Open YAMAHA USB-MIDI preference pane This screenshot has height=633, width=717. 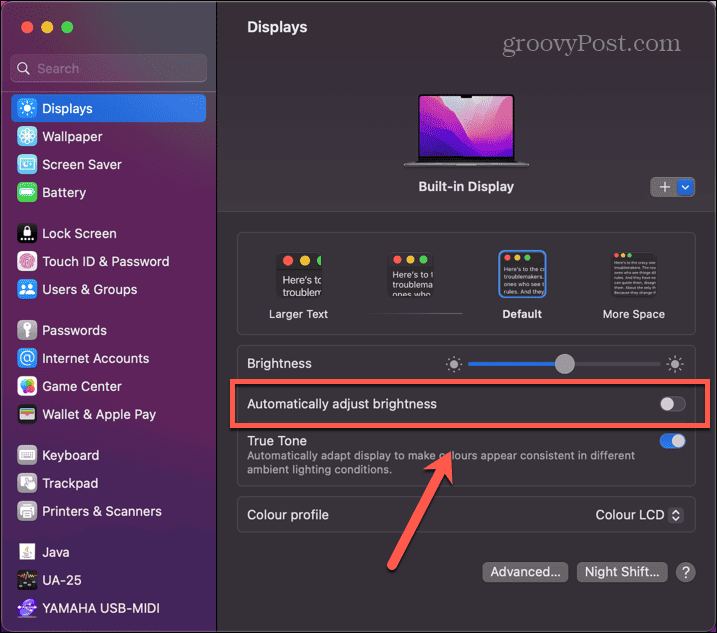[108, 608]
